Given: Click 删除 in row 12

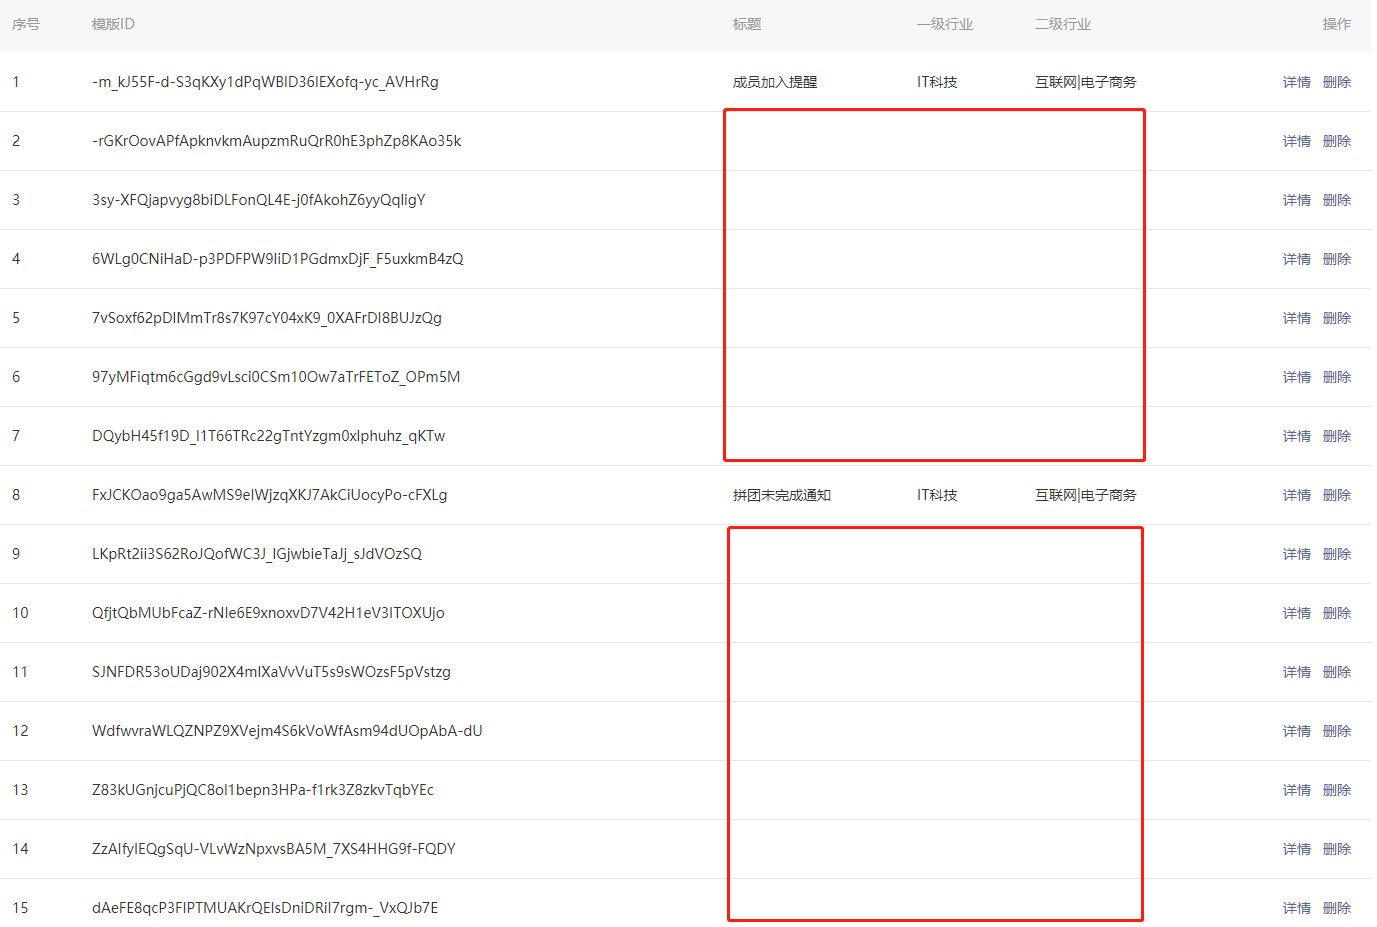Looking at the screenshot, I should tap(1336, 731).
